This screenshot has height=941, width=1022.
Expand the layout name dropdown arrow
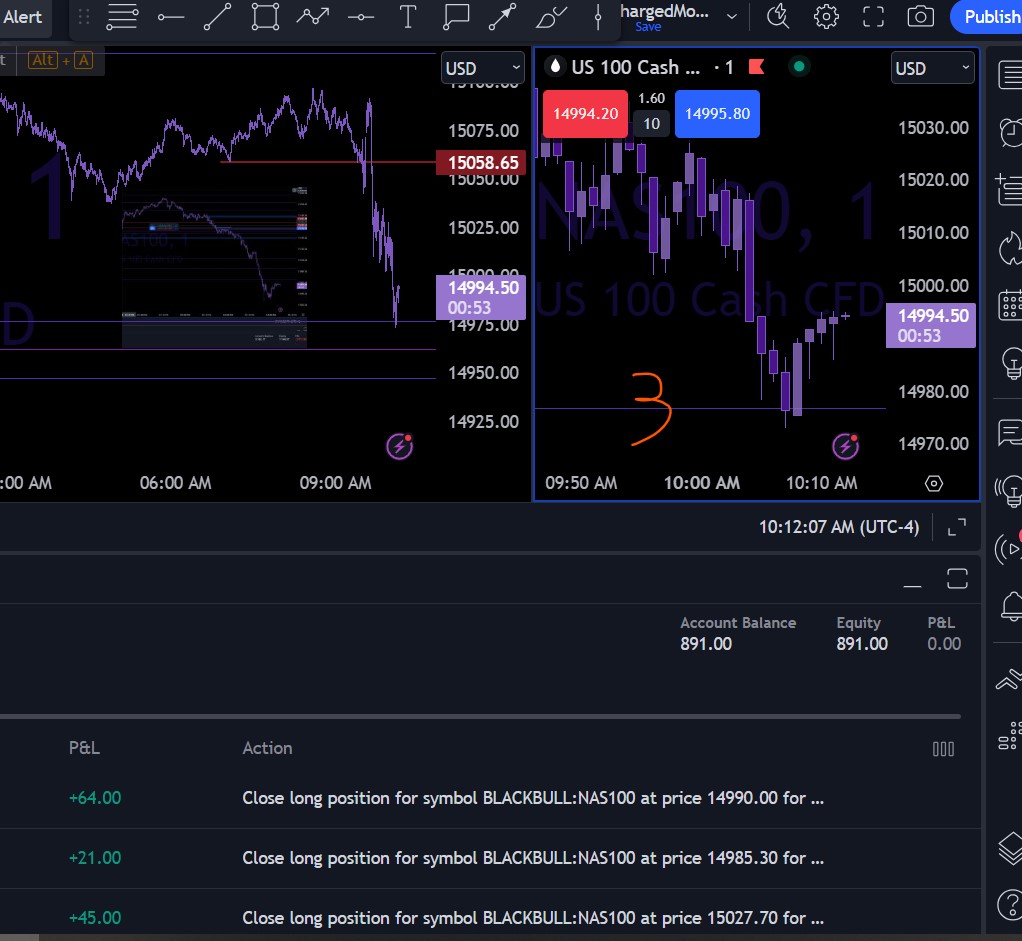[x=732, y=16]
